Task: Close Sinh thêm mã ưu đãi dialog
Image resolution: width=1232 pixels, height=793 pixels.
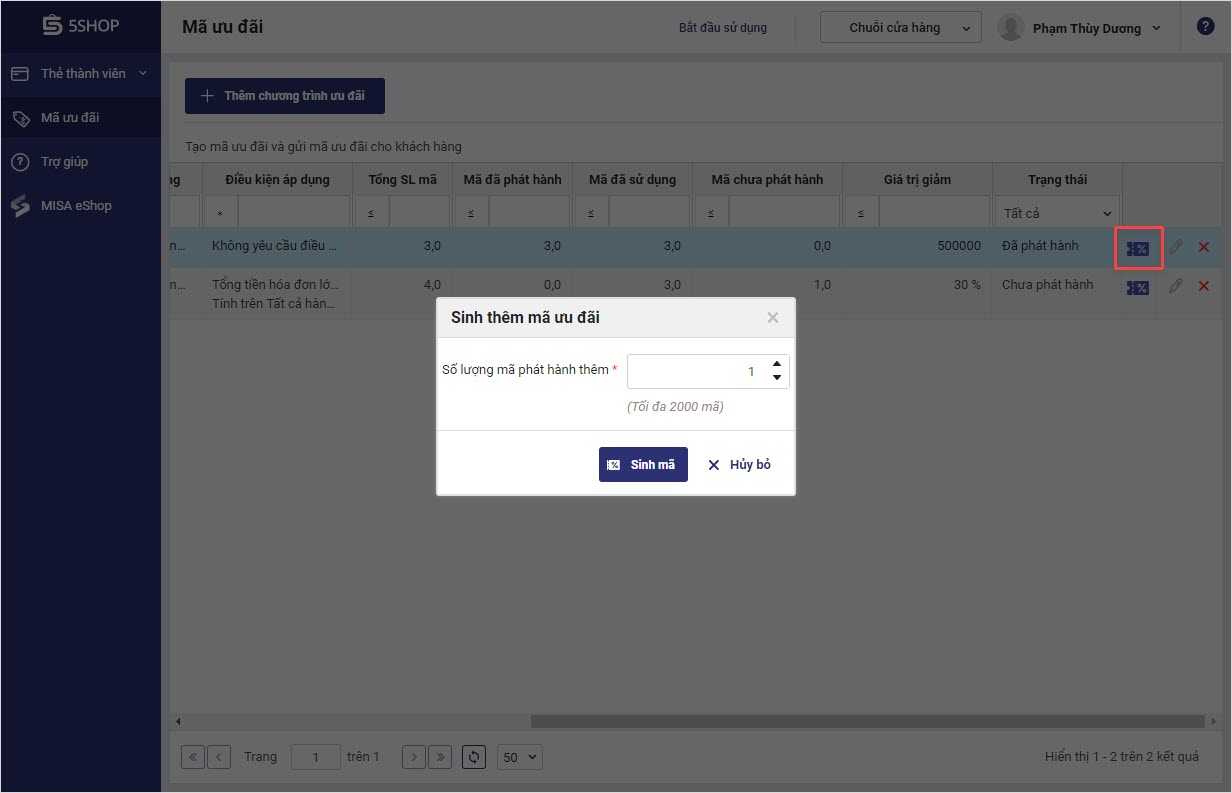Action: (x=772, y=318)
